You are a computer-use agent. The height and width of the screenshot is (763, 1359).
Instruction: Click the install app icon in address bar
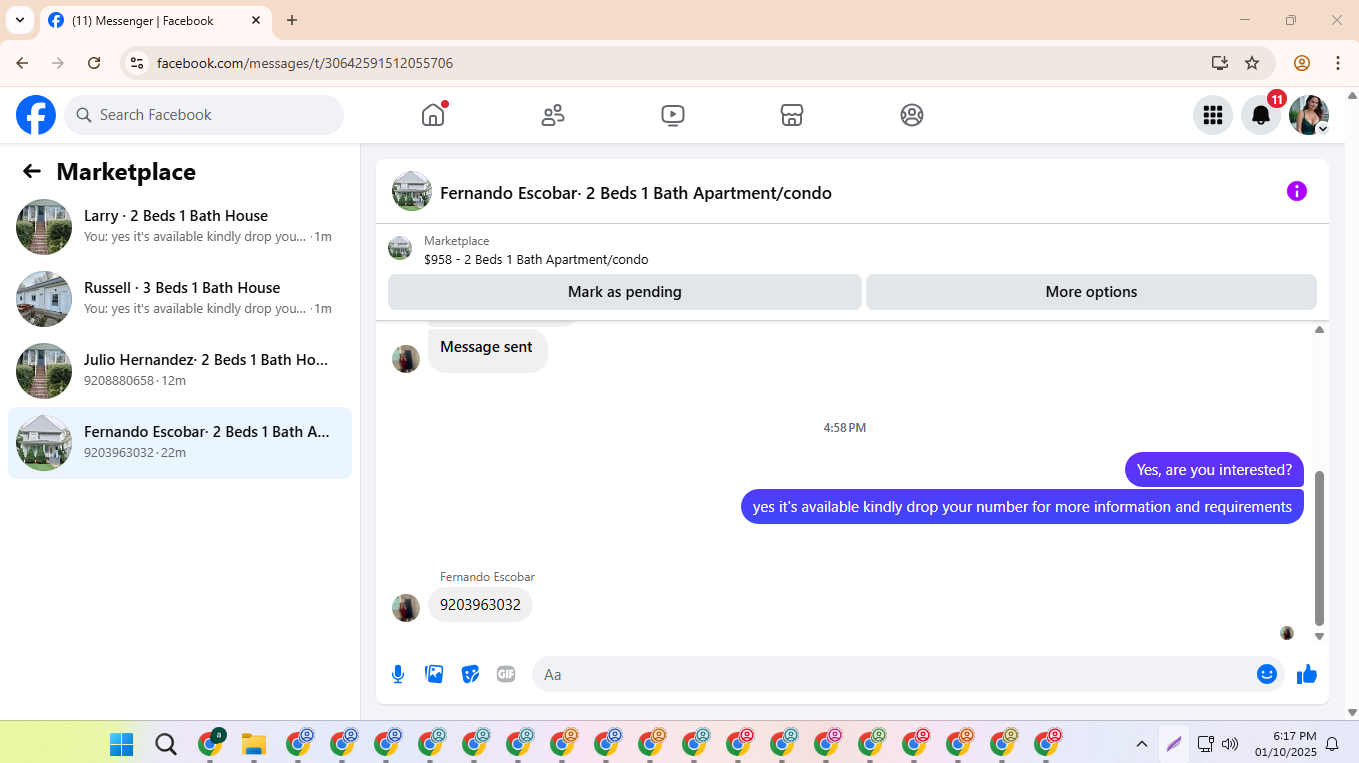1220,63
